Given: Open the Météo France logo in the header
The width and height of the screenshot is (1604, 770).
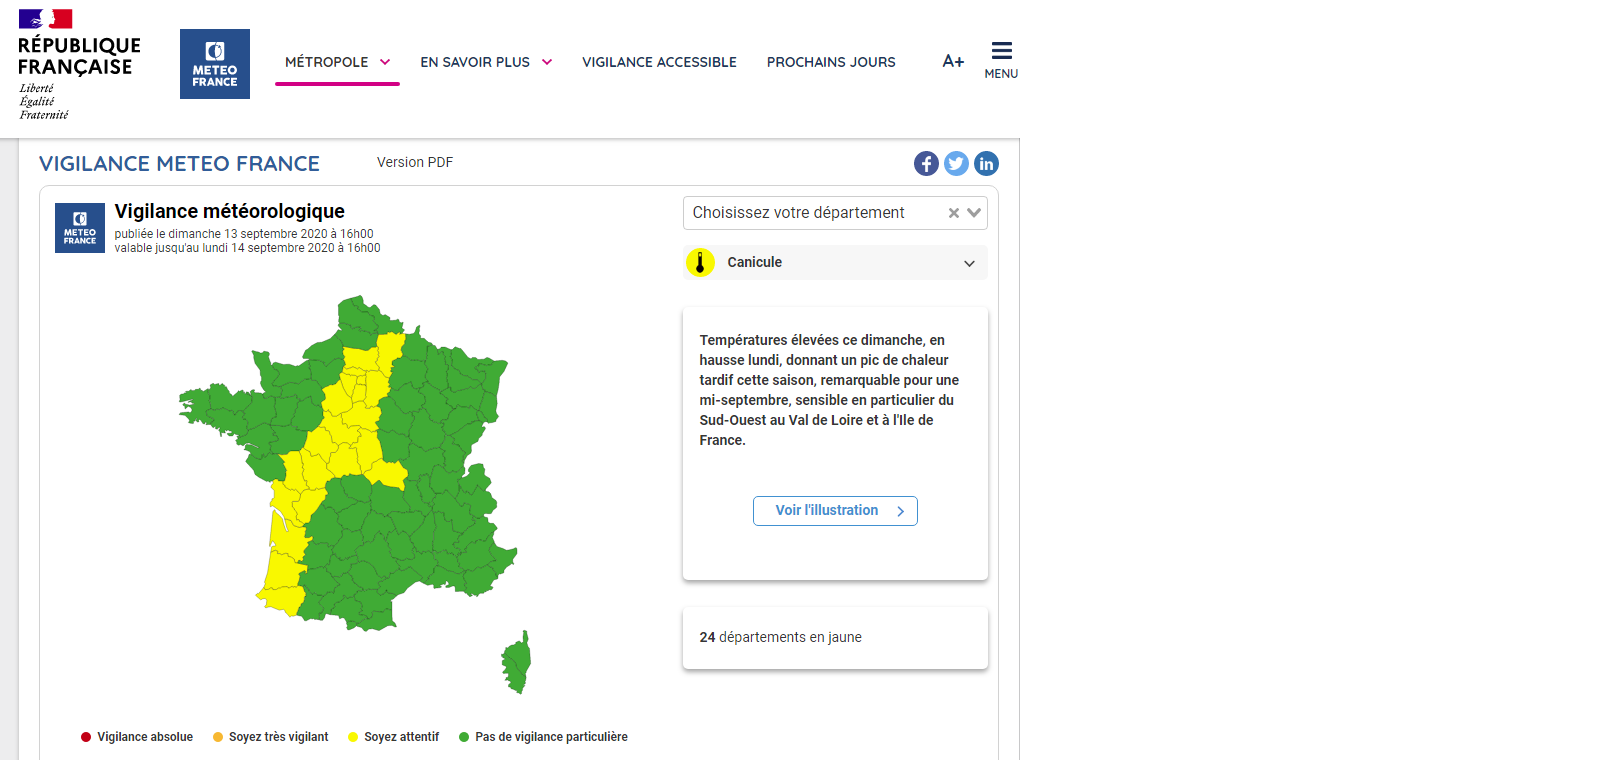Looking at the screenshot, I should pos(215,64).
